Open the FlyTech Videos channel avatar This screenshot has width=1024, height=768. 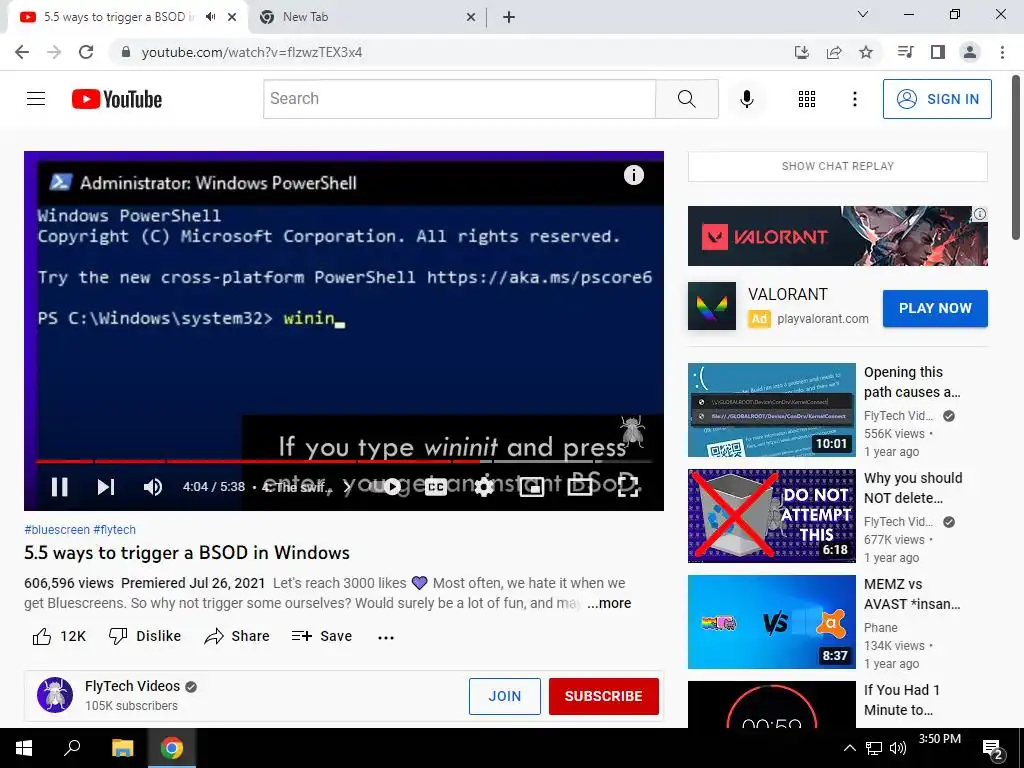(55, 695)
